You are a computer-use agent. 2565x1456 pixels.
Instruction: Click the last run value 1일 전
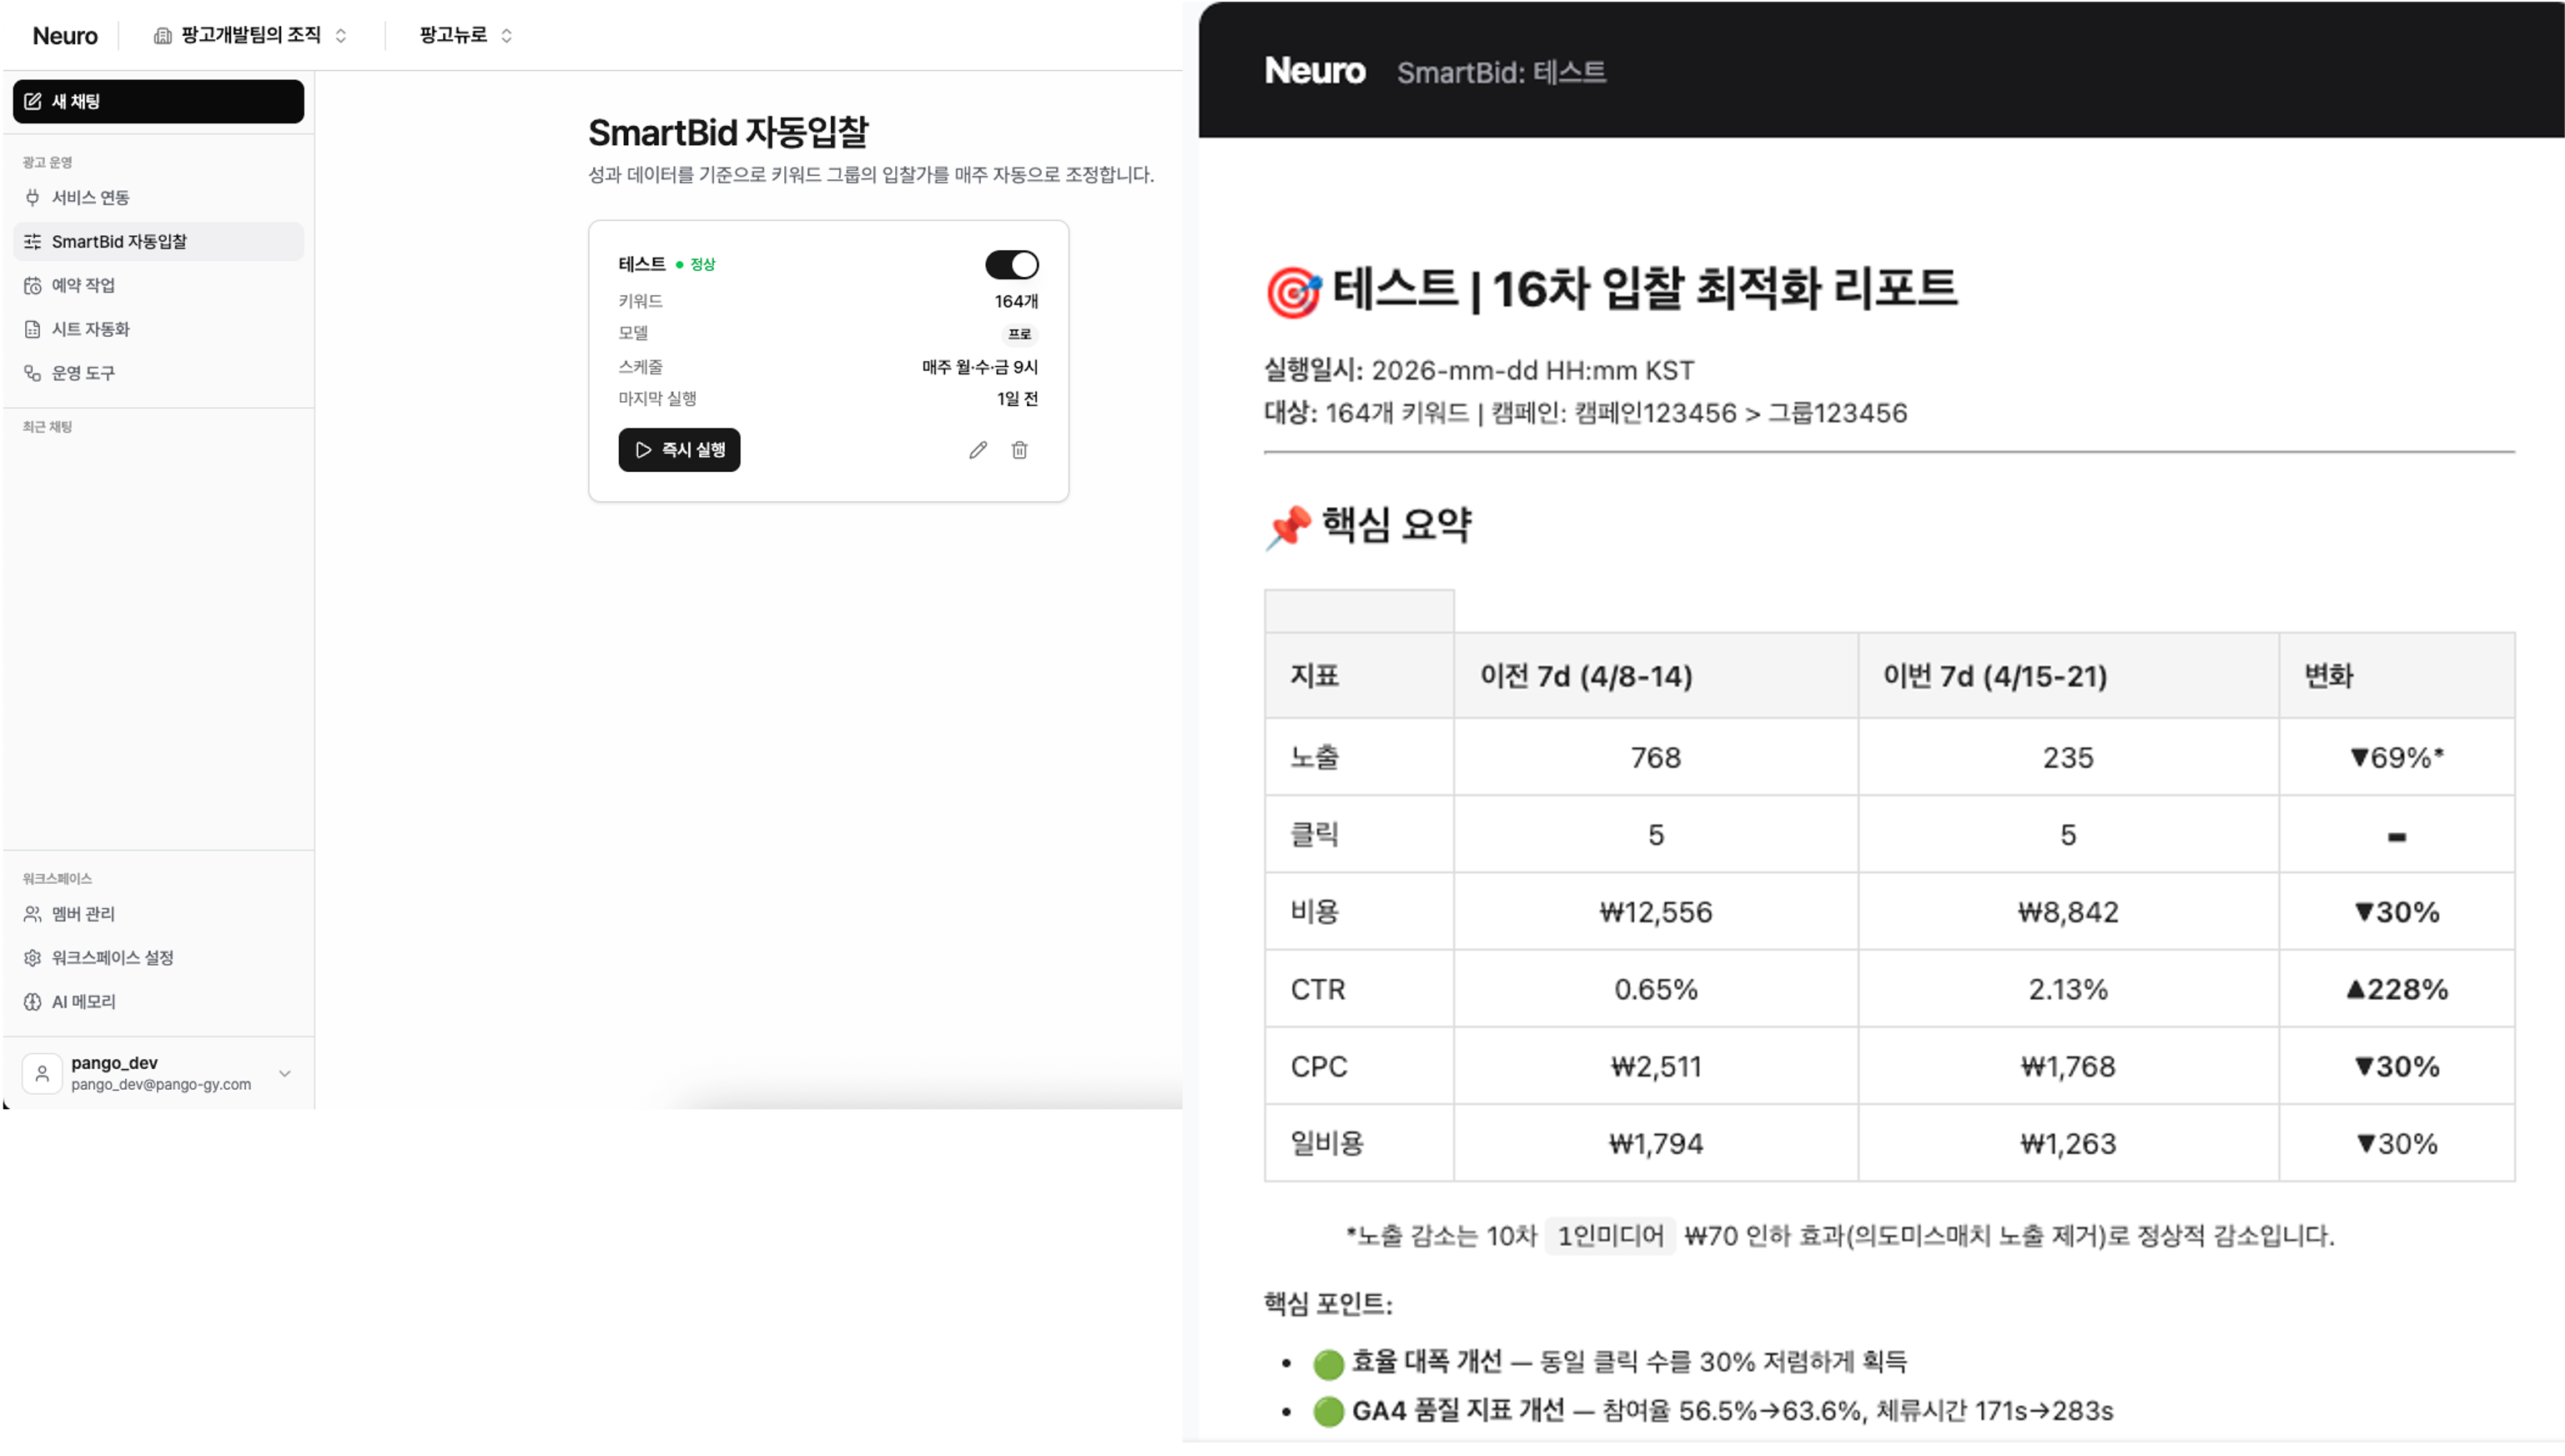point(1017,399)
